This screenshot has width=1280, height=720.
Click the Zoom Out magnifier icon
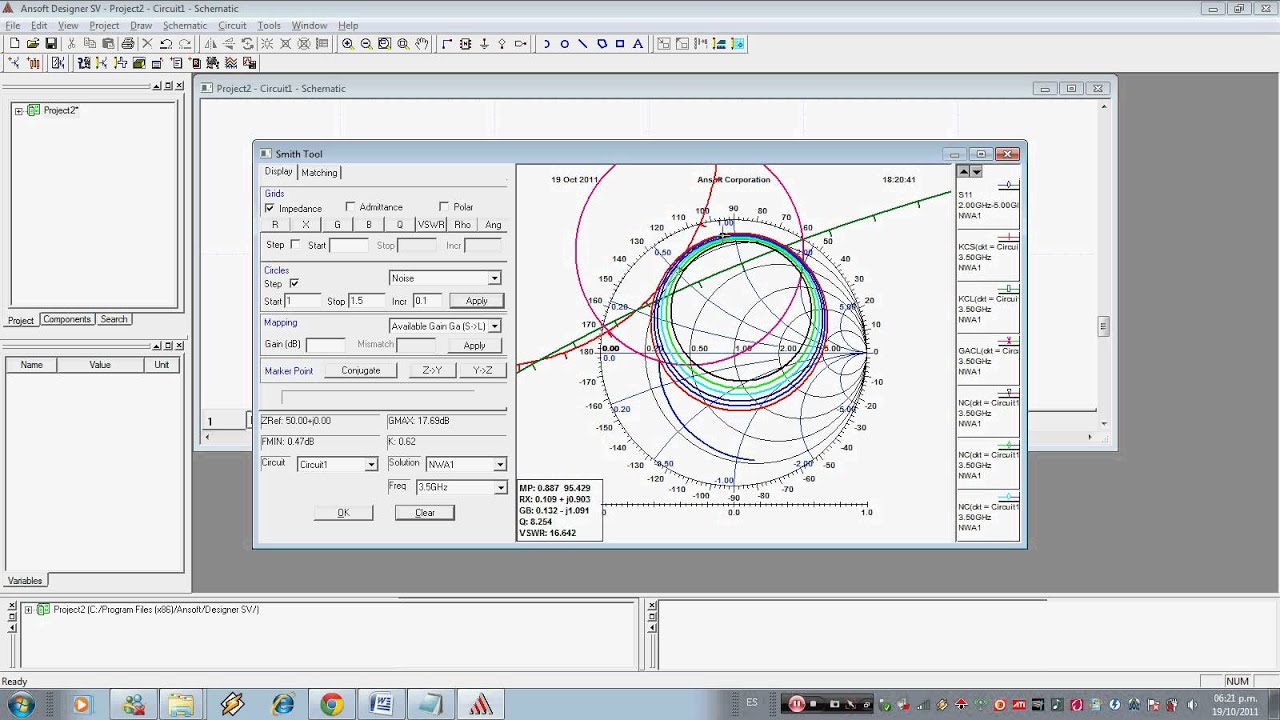366,44
